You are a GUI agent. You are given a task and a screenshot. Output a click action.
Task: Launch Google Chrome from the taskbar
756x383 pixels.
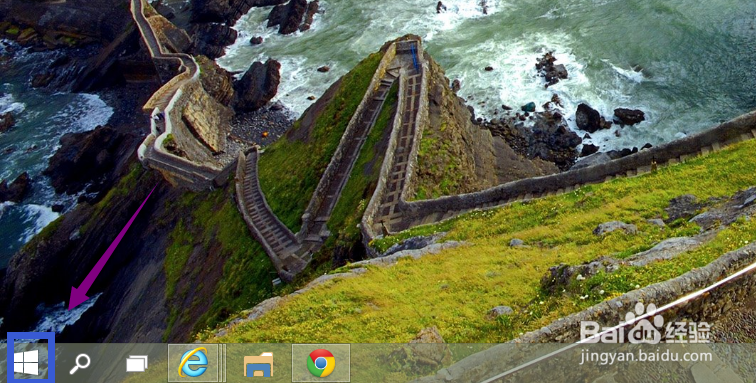pyautogui.click(x=321, y=363)
